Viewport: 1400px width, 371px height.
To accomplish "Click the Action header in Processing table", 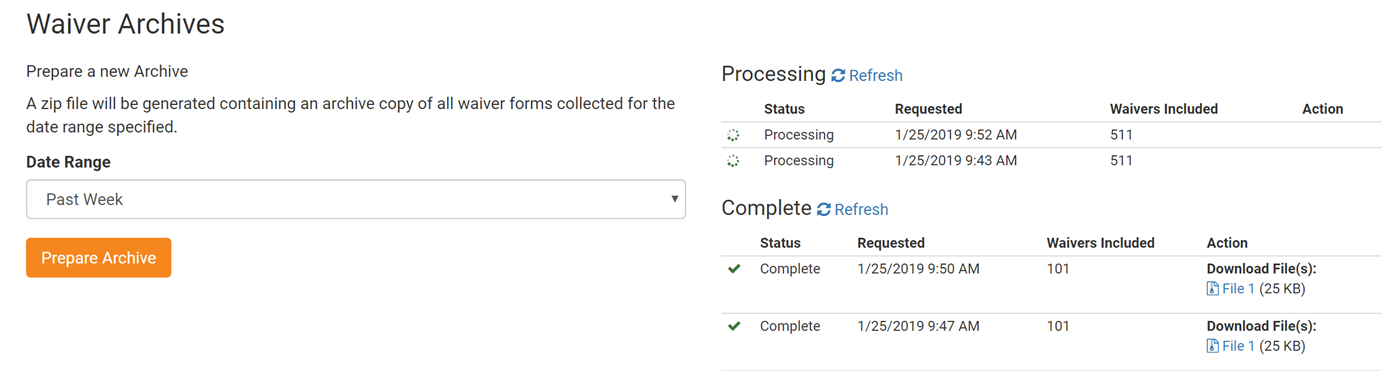I will (x=1323, y=109).
